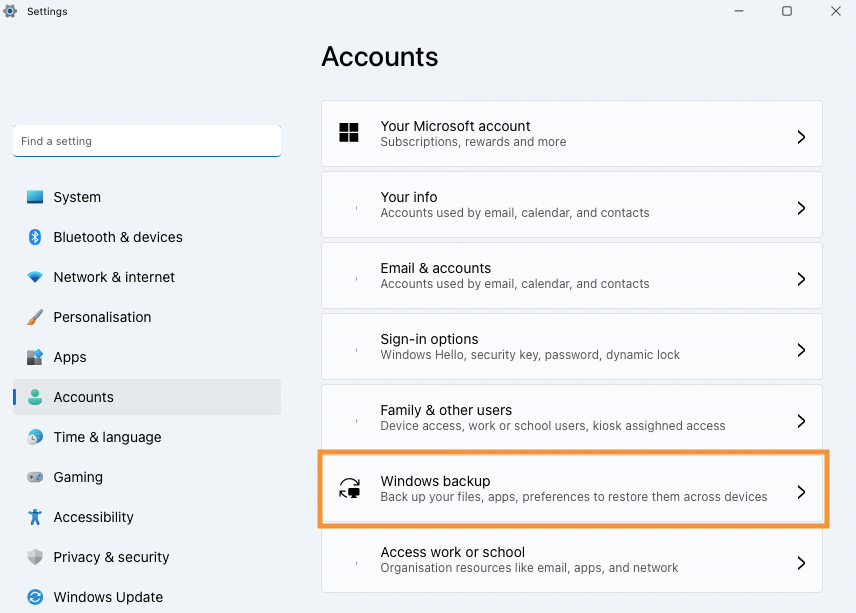
Task: Click the Privacy & security shield icon
Action: point(35,557)
